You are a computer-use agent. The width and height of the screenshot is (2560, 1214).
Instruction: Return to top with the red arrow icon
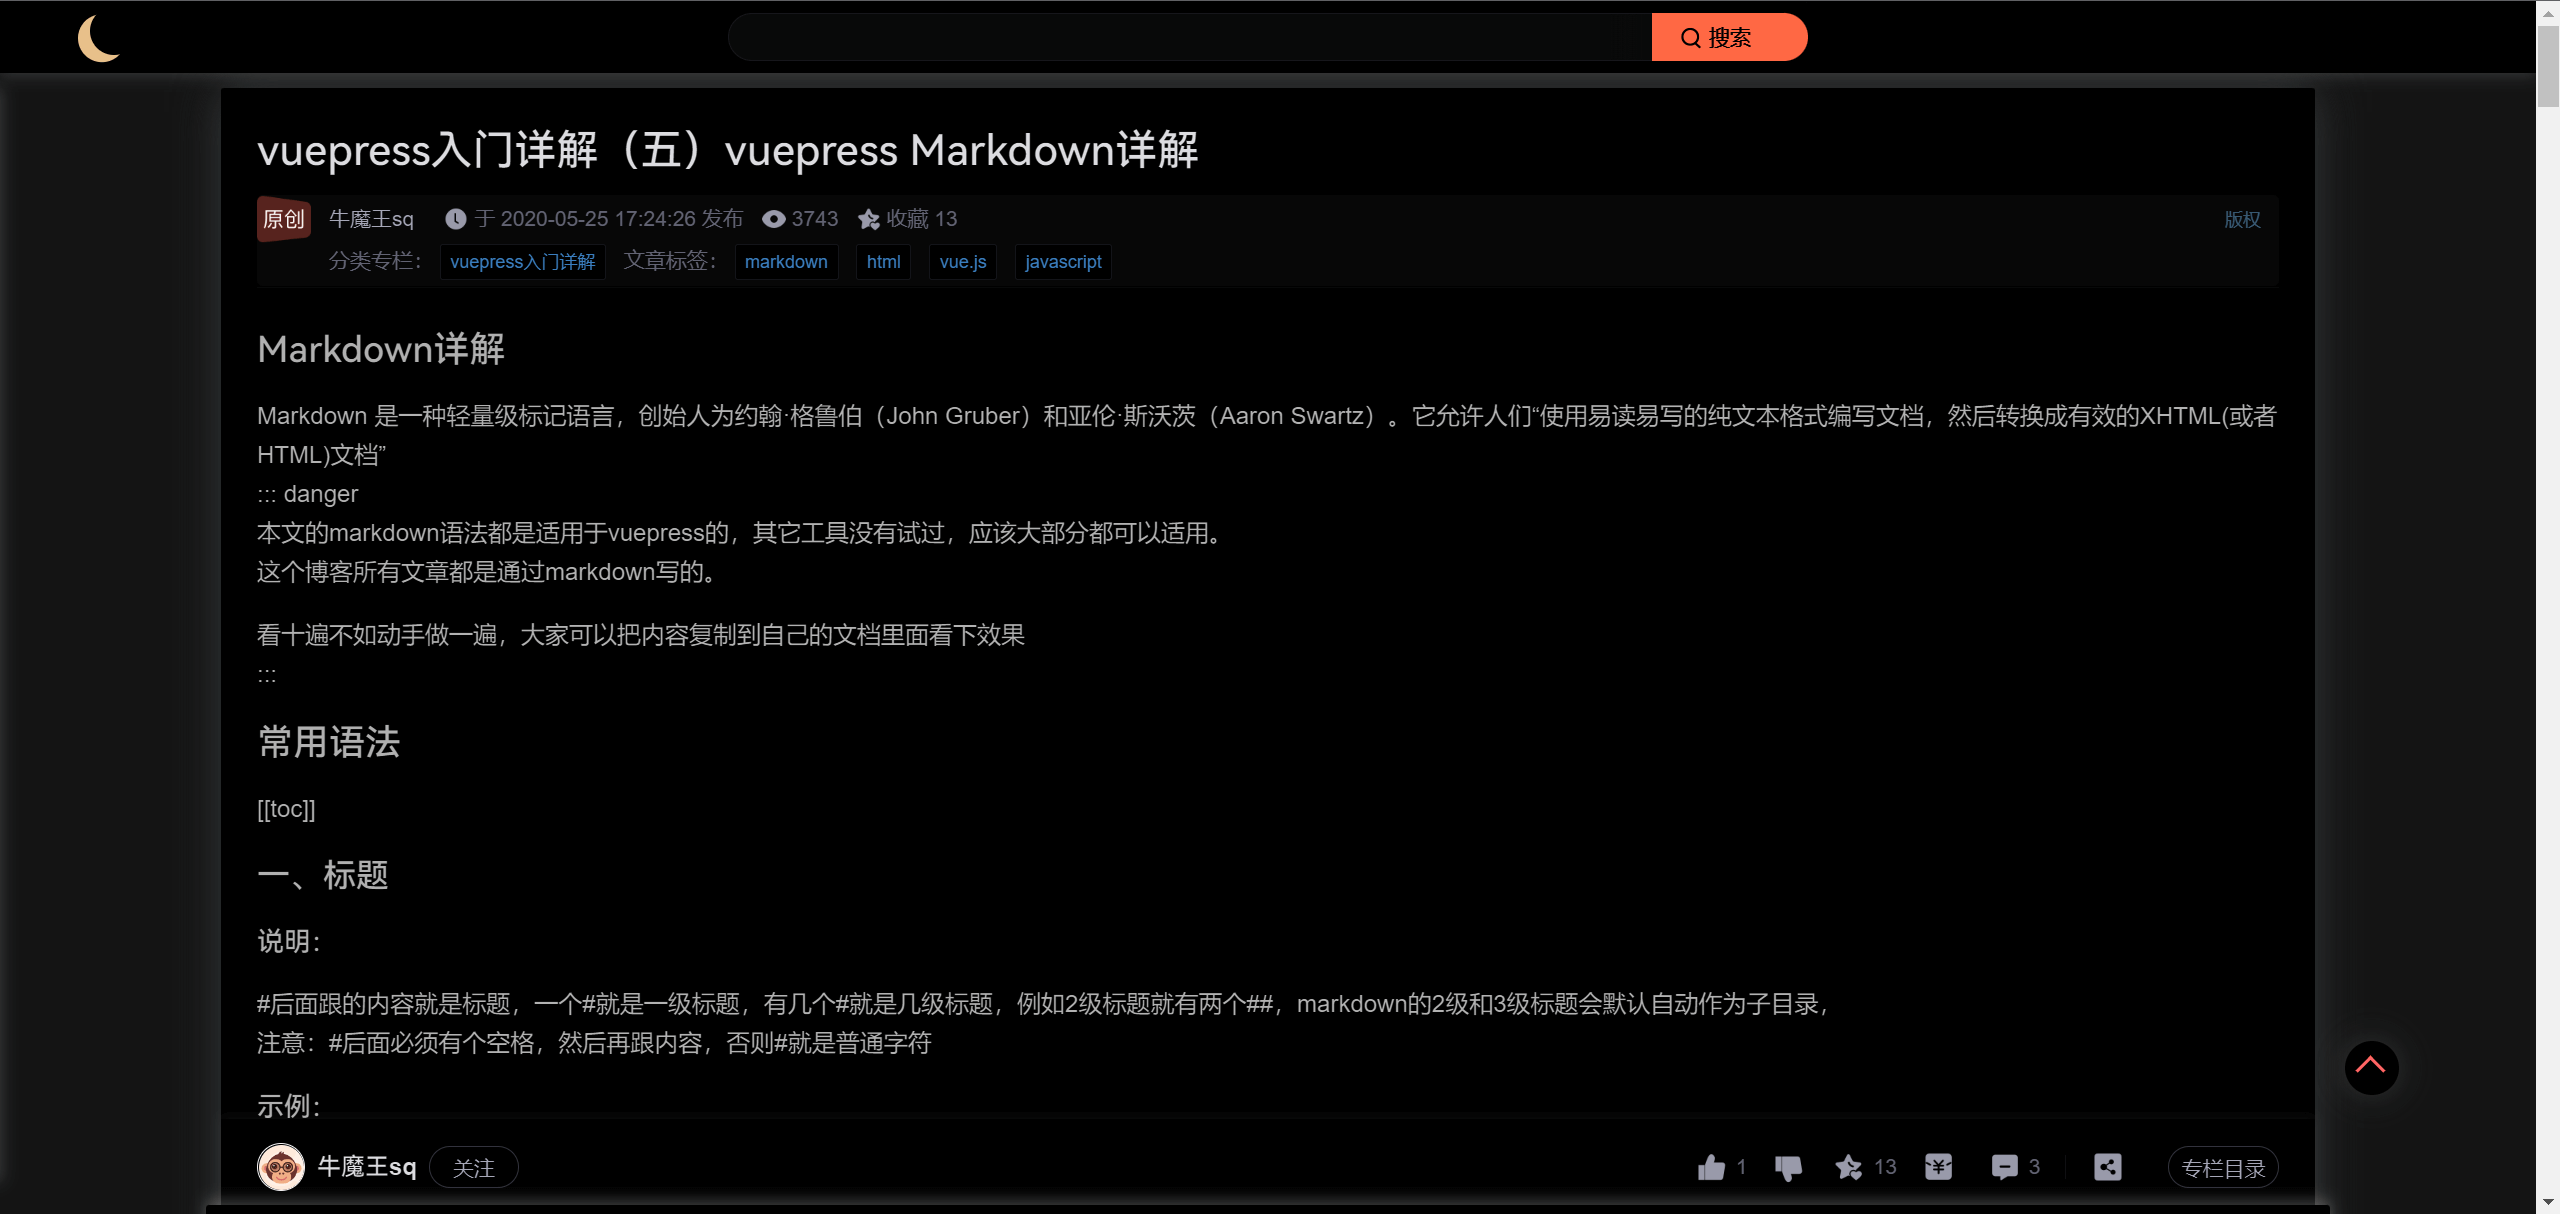pos(2372,1067)
